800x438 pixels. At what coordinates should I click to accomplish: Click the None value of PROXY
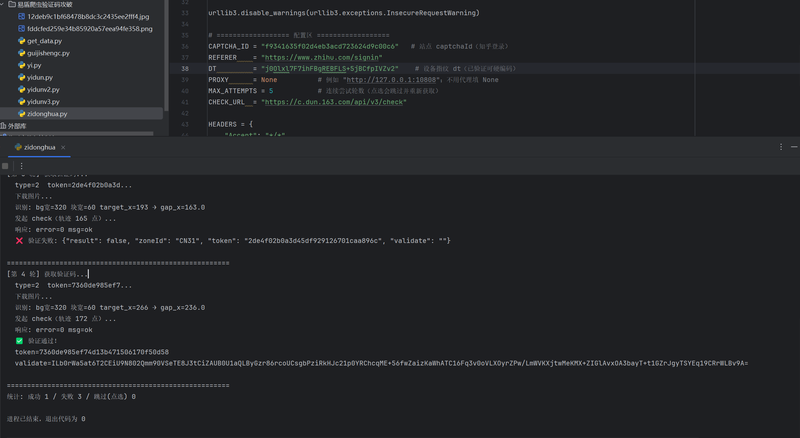click(269, 80)
